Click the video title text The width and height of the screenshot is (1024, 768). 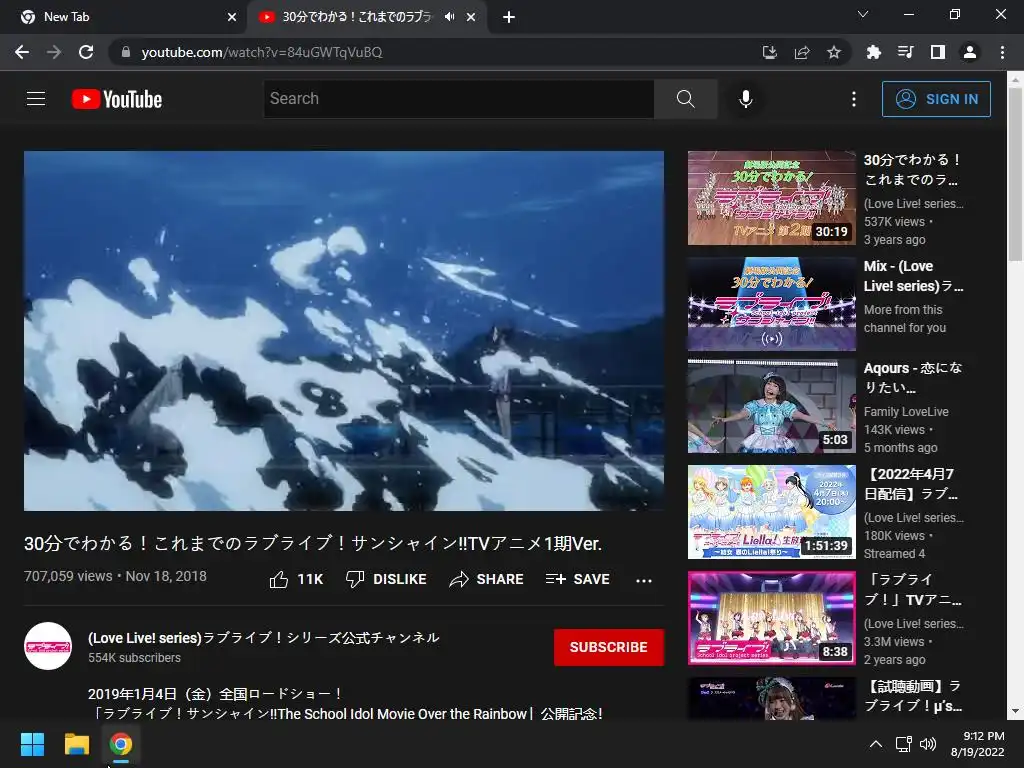point(313,543)
